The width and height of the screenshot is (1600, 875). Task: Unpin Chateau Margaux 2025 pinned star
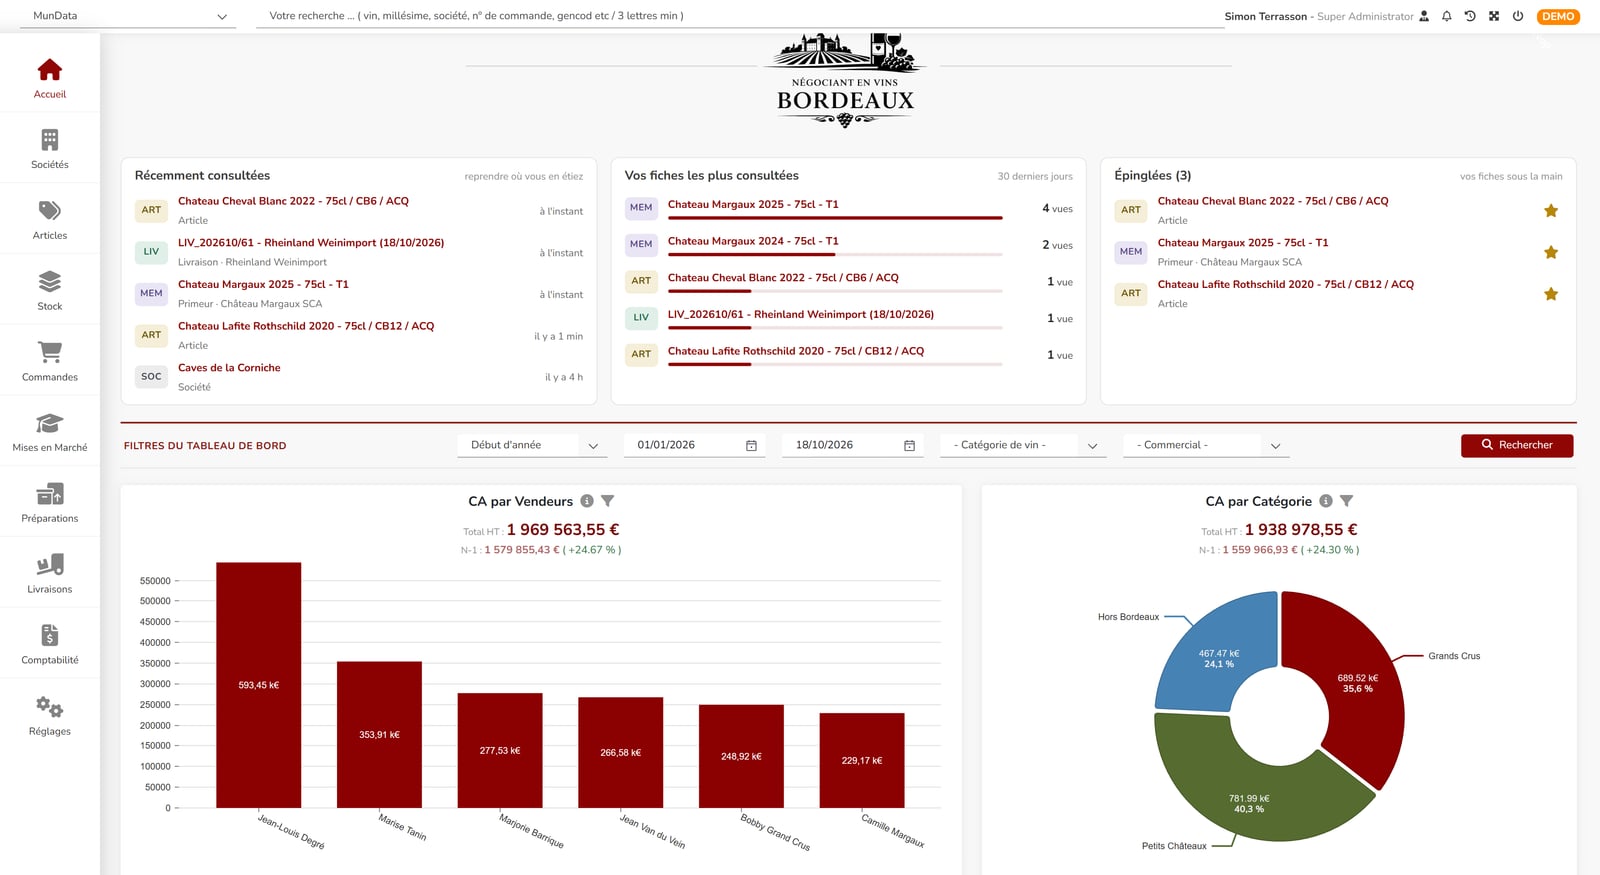click(1551, 252)
